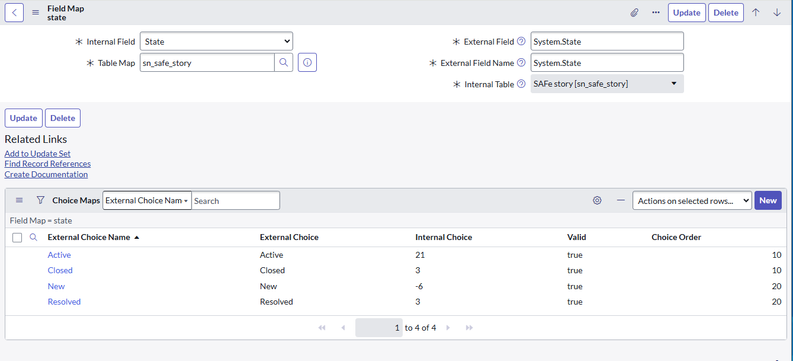Sort by External Choice Name ascending arrow

coord(137,238)
